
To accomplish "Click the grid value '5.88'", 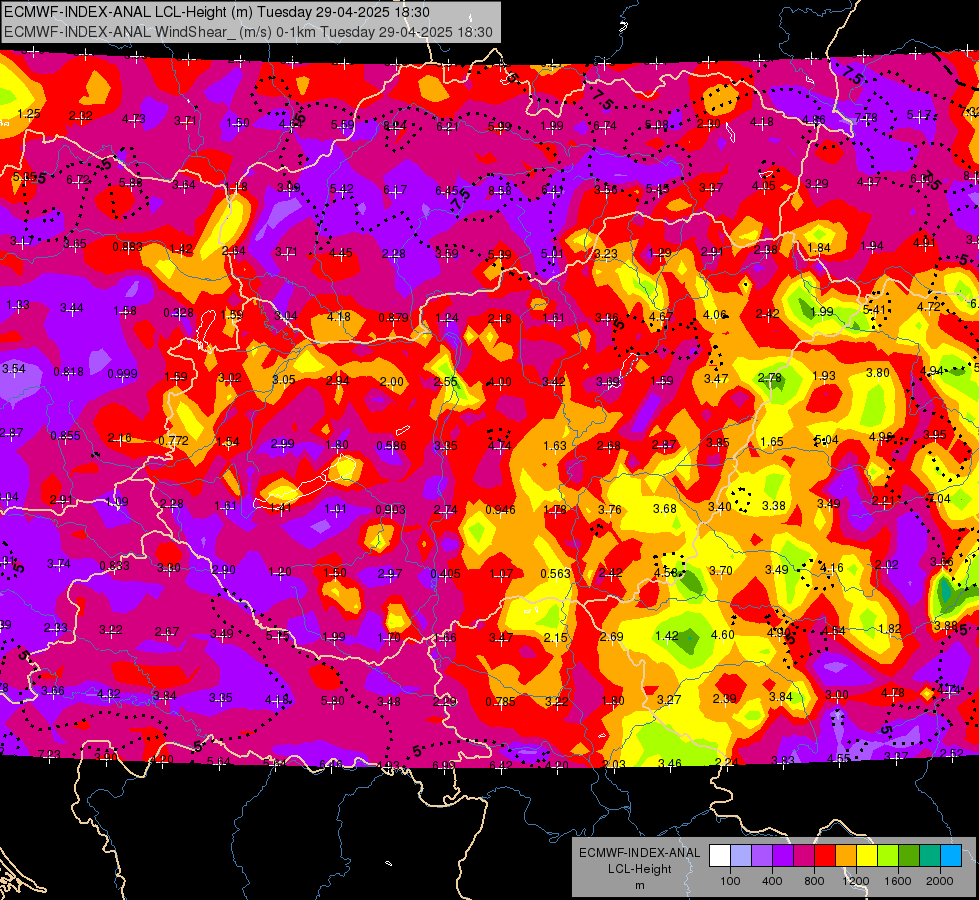I will pos(130,183).
